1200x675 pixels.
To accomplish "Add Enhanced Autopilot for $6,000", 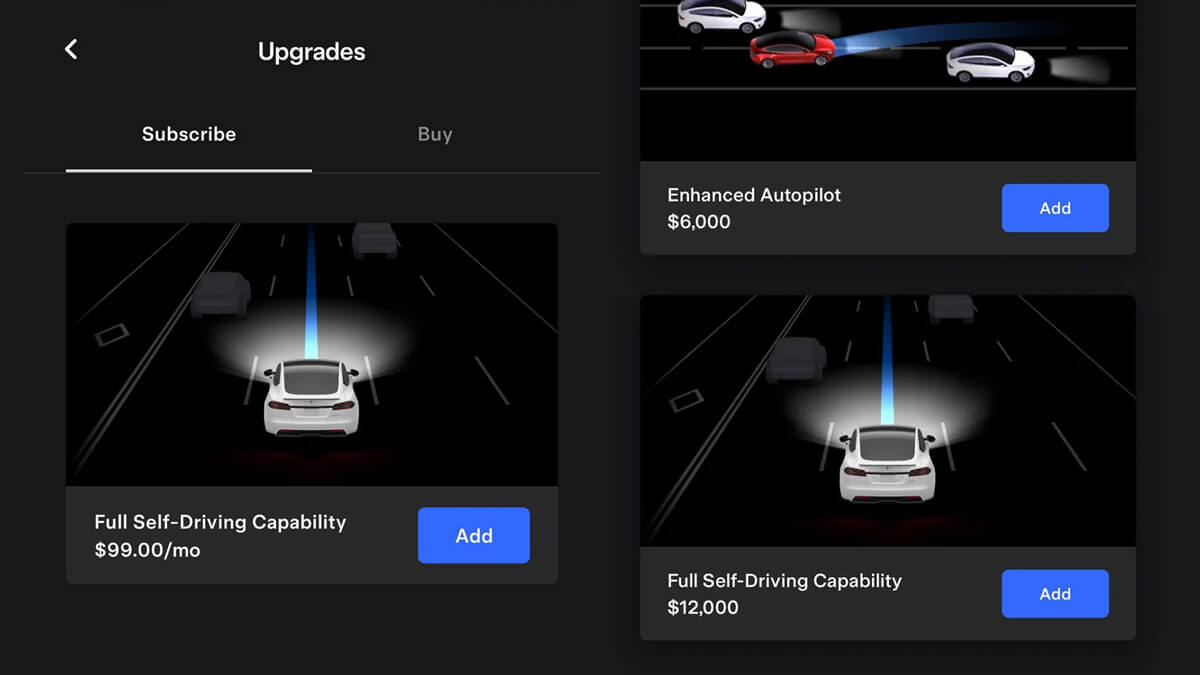I will pos(1055,208).
